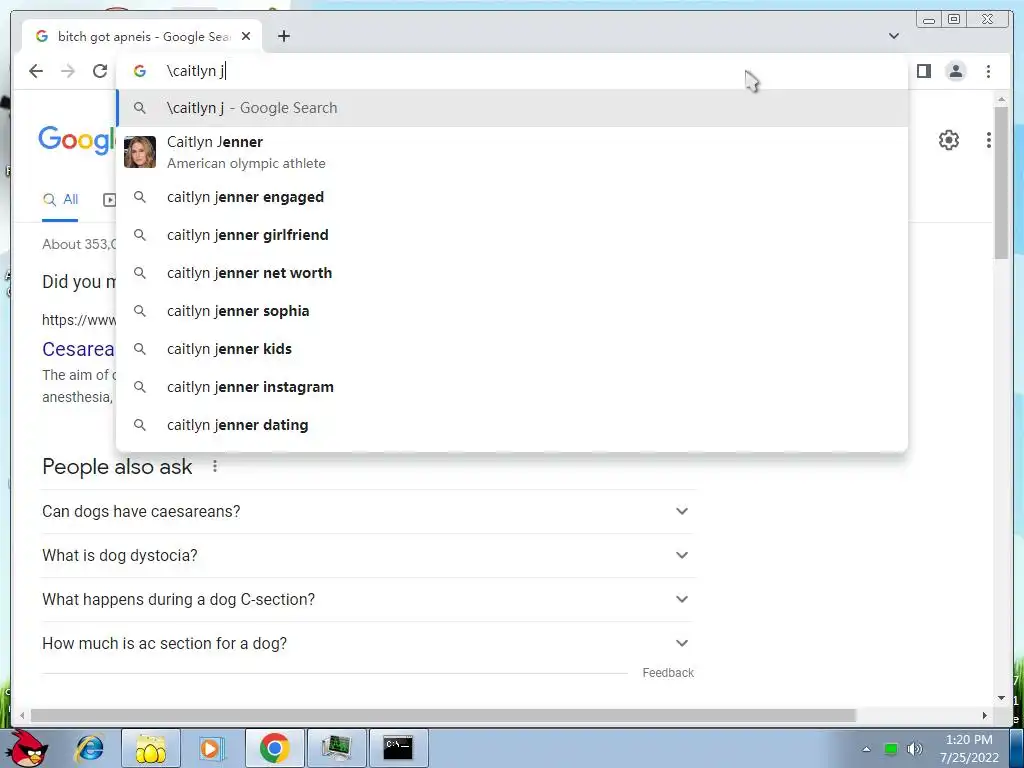This screenshot has height=768, width=1024.
Task: Toggle the Chrome side panel
Action: coord(923,71)
